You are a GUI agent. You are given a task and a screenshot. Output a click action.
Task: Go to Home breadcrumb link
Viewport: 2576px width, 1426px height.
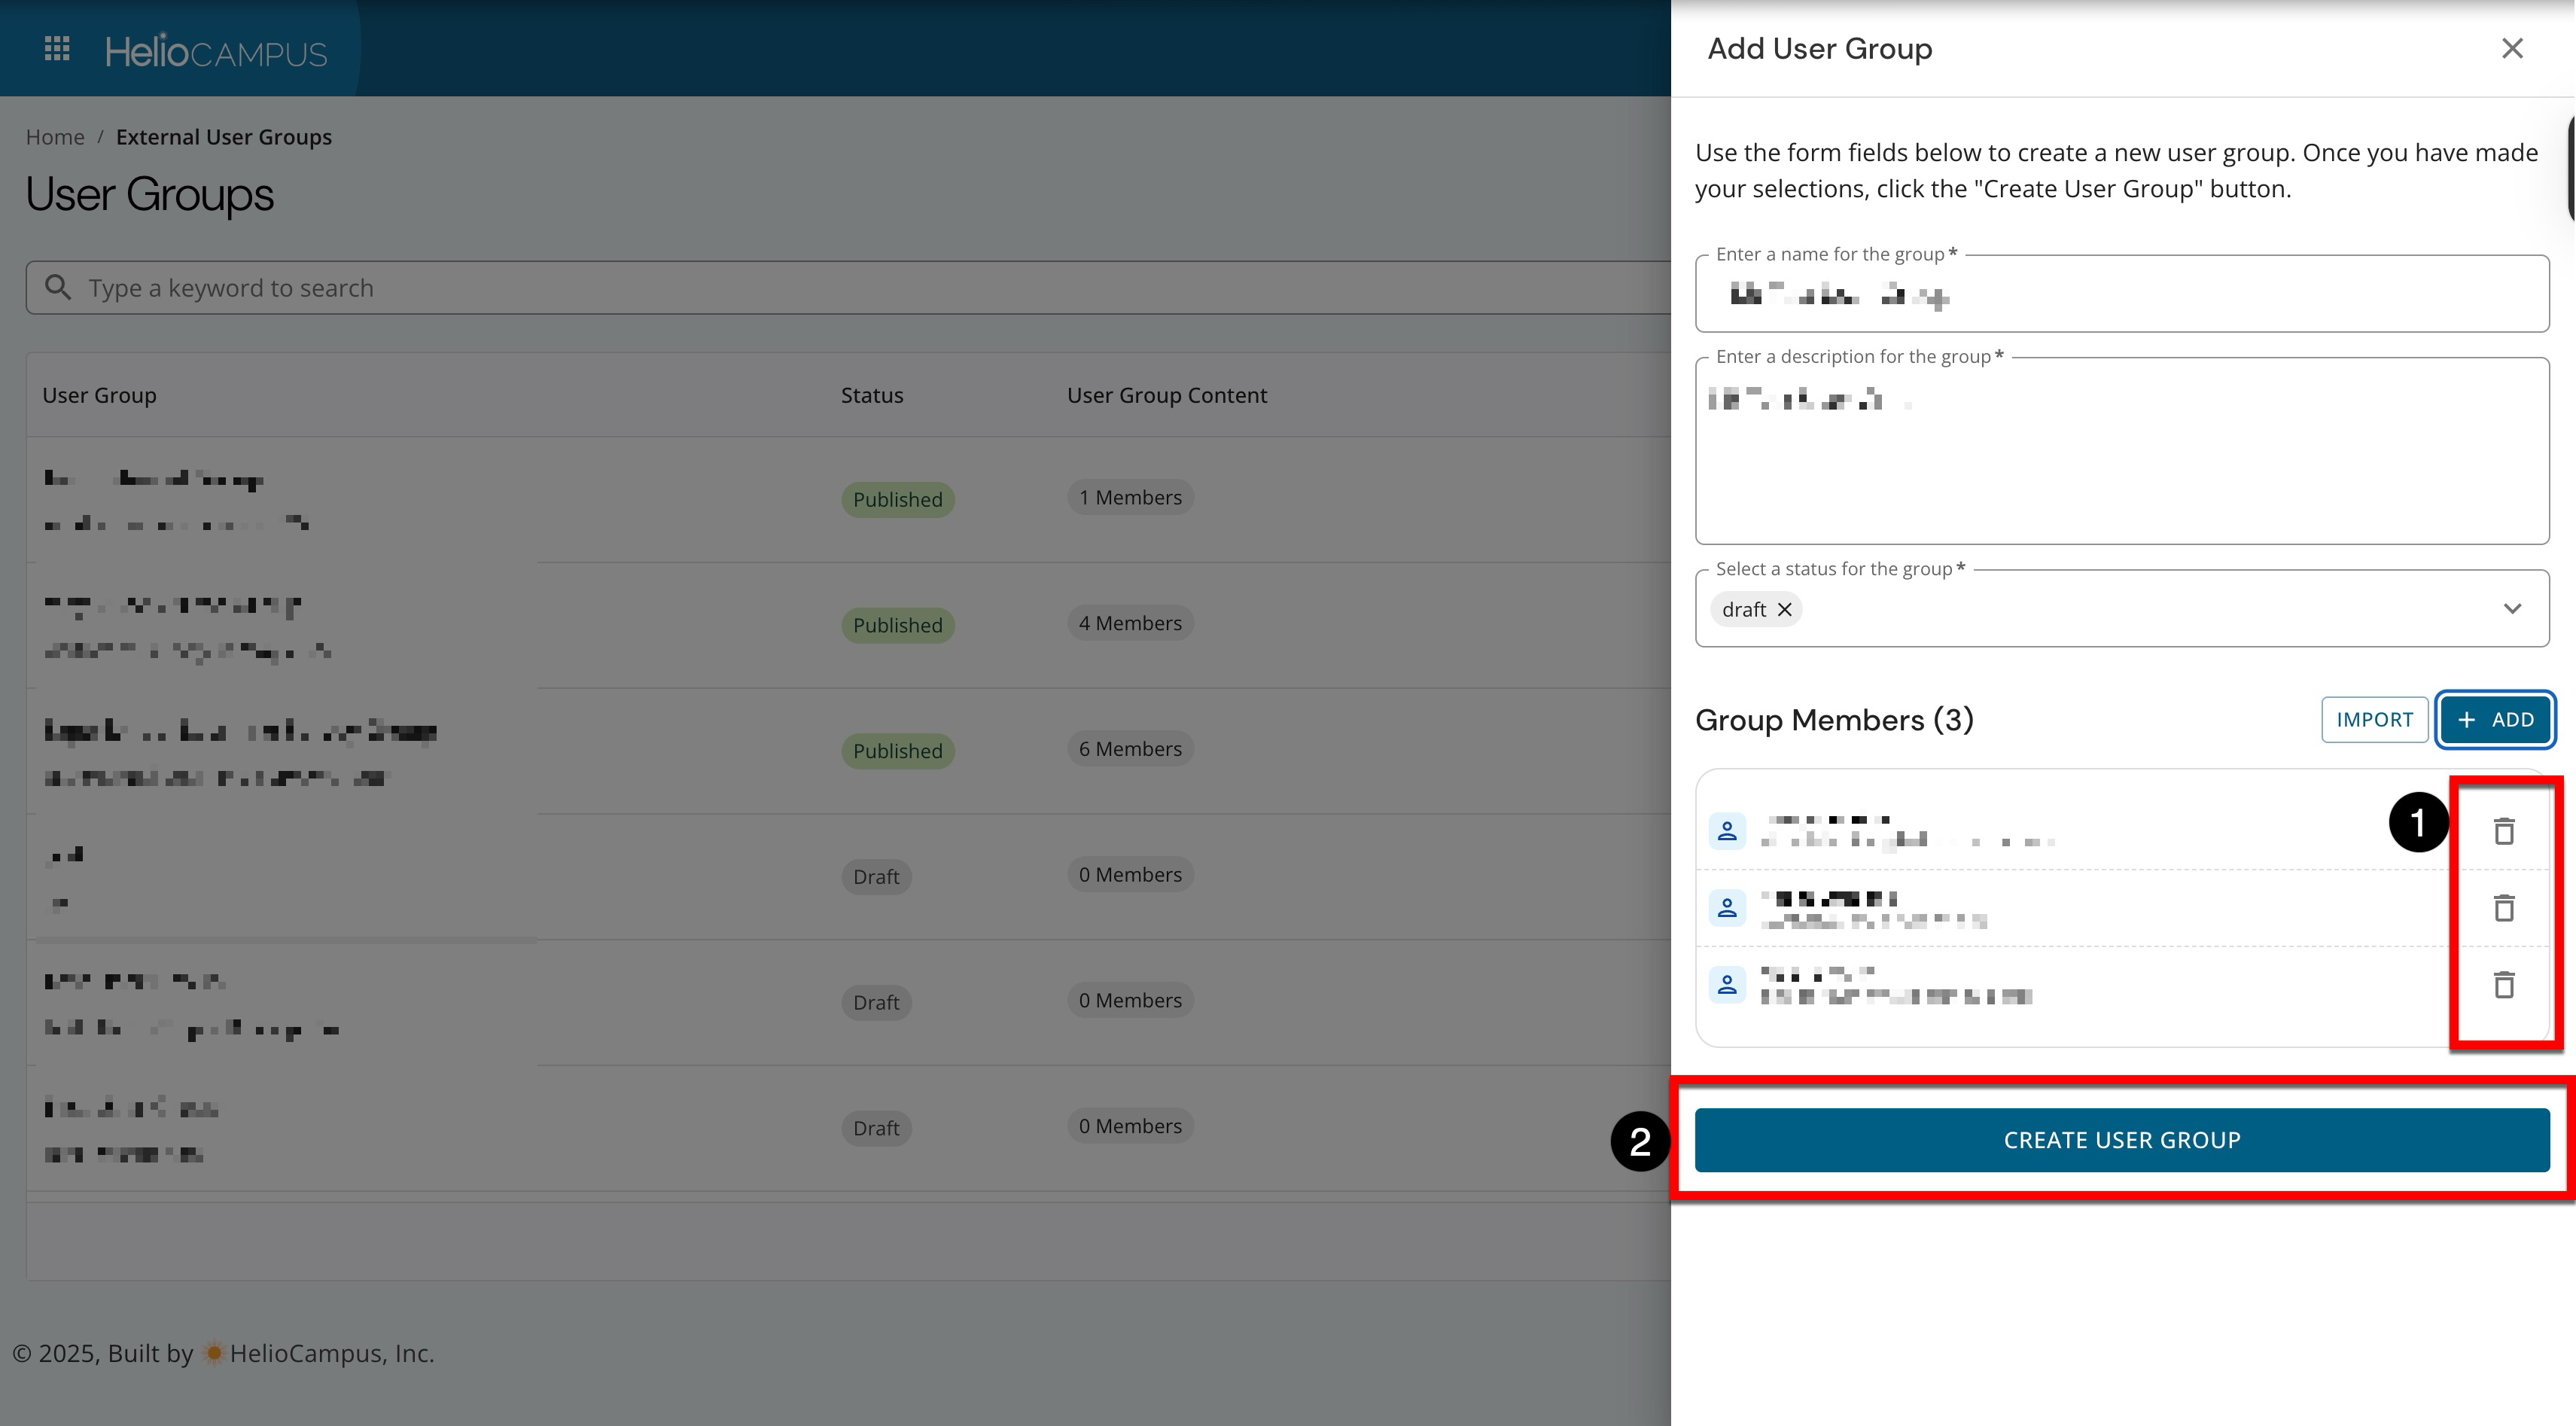point(55,137)
